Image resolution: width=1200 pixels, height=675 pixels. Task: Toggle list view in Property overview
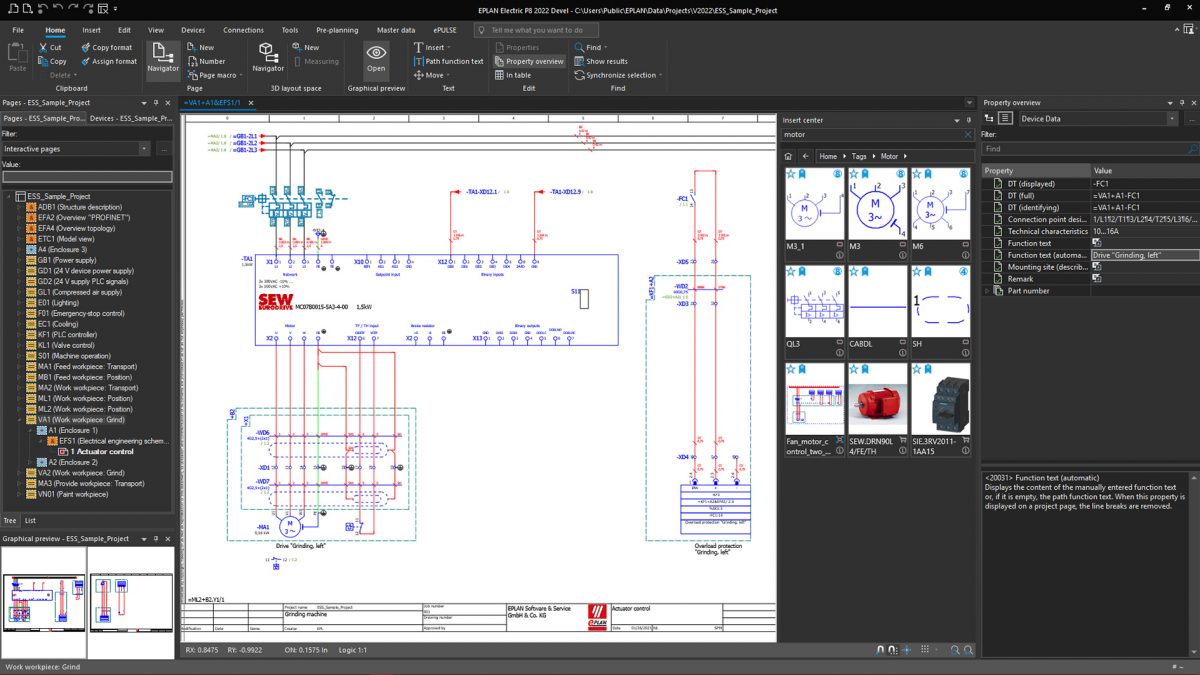(1005, 119)
